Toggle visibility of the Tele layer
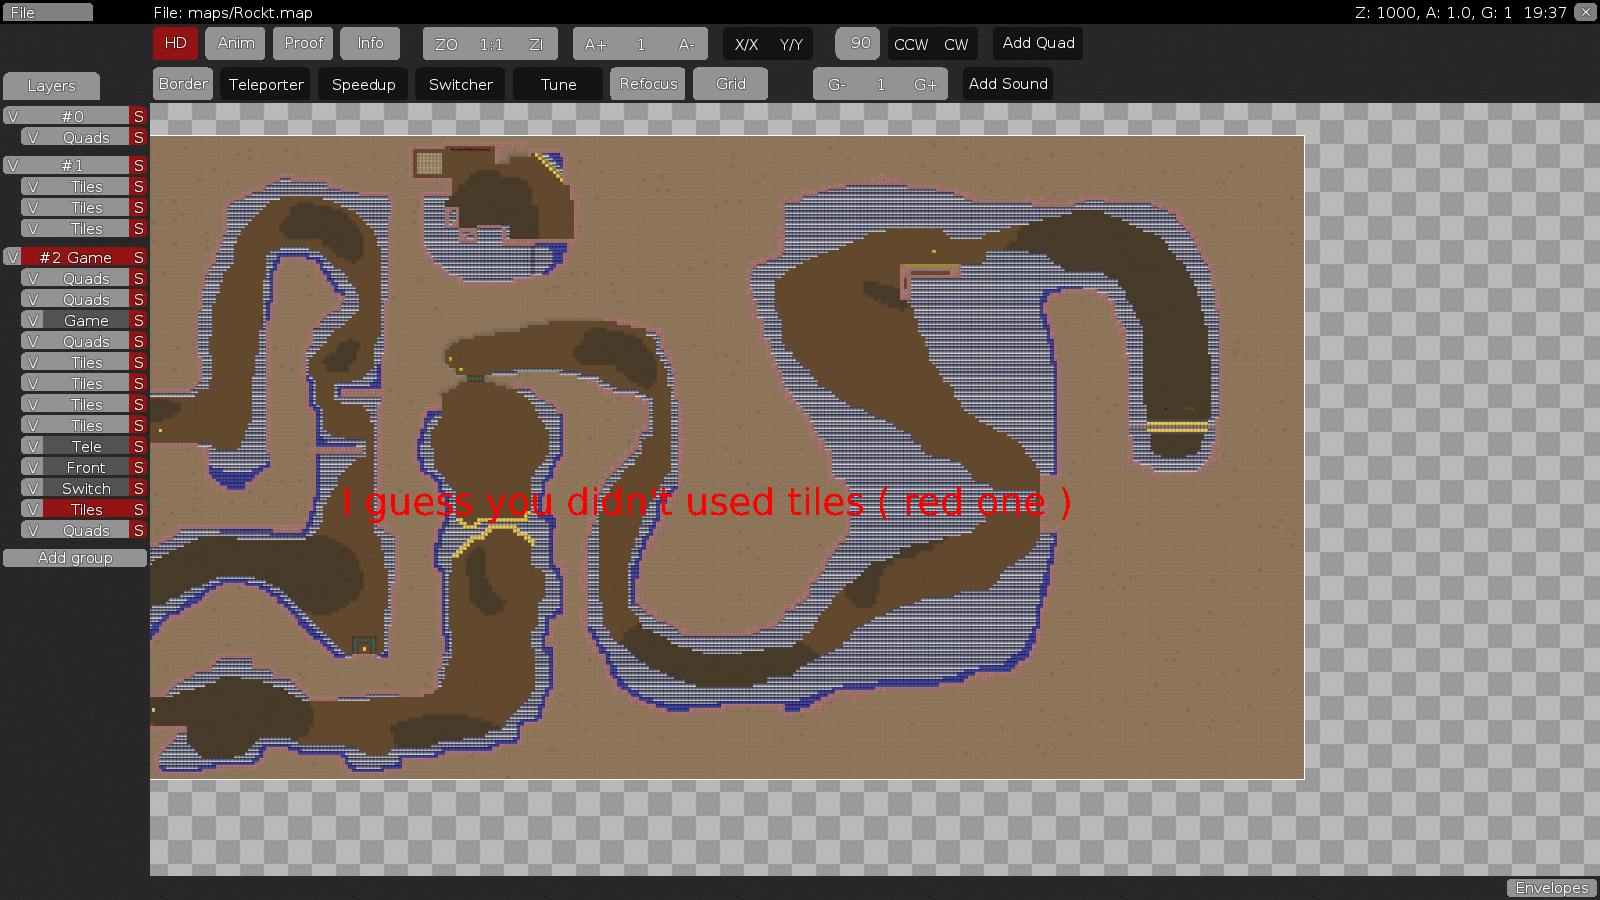The width and height of the screenshot is (1600, 900). pyautogui.click(x=34, y=446)
